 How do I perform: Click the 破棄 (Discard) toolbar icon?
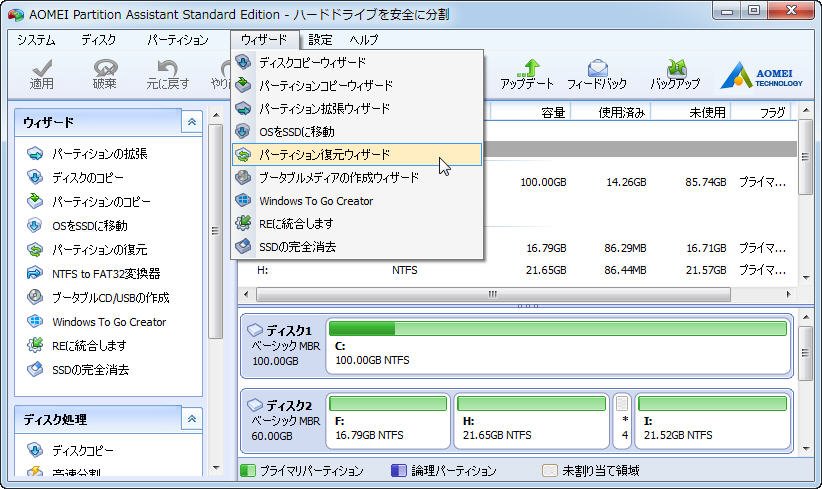pos(105,74)
